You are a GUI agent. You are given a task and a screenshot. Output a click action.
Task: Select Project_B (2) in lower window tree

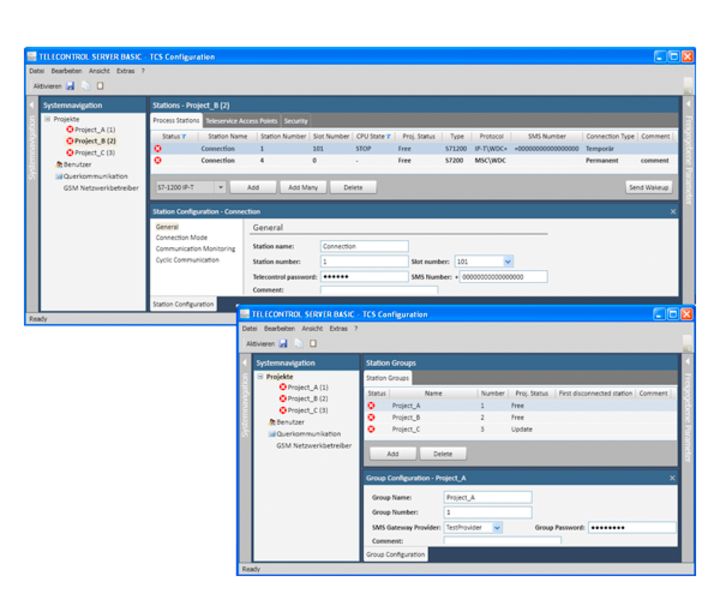pyautogui.click(x=304, y=398)
